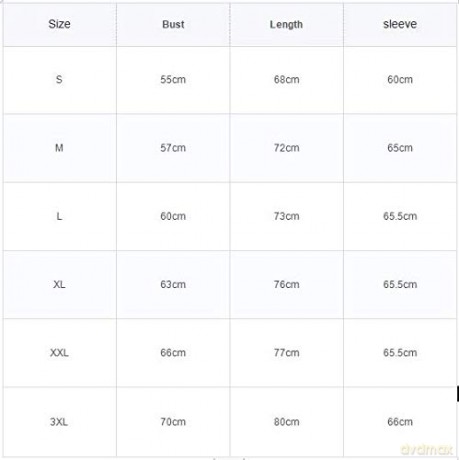Click the 73cm length cell
The image size is (459, 460).
[286, 216]
